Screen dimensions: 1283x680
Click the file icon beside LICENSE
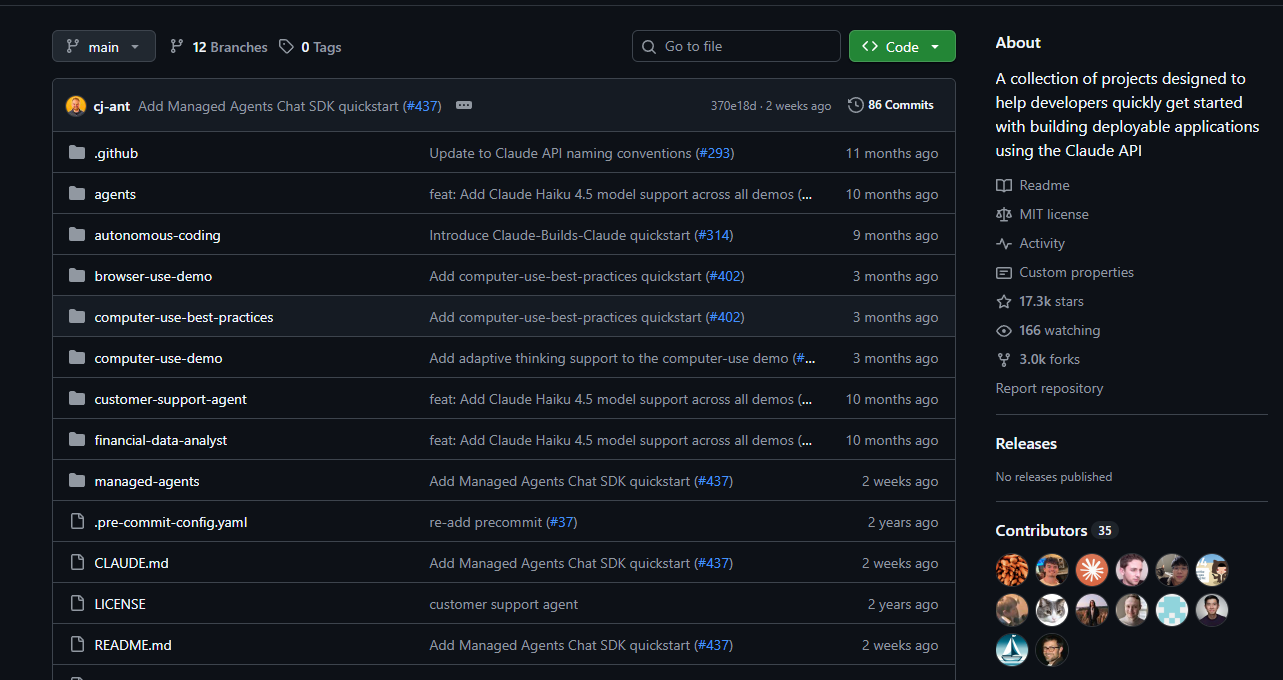click(77, 604)
